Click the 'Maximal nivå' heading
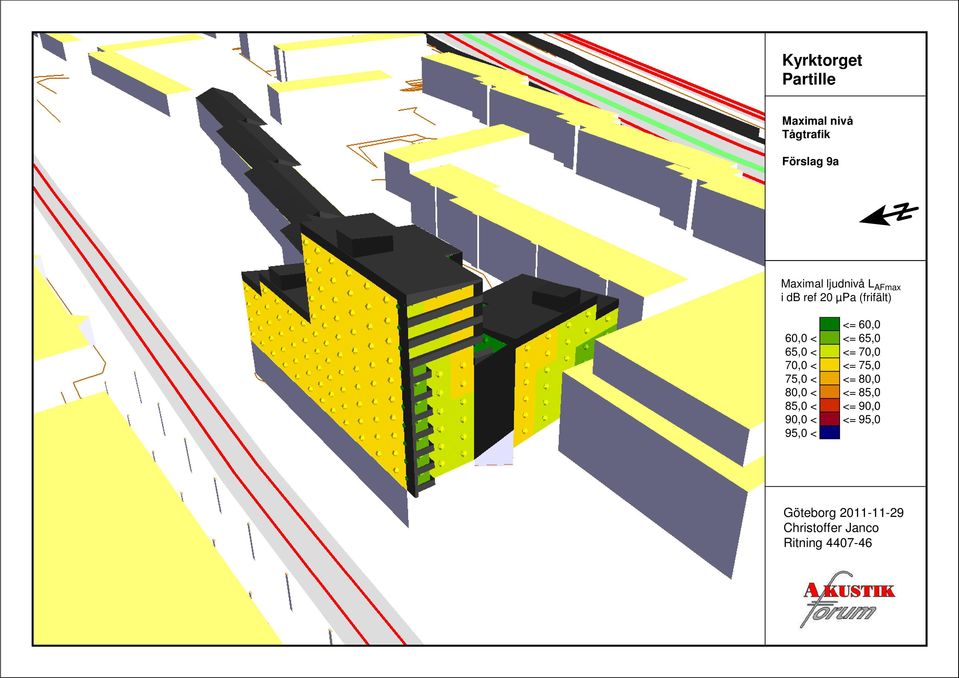959x678 pixels. click(x=818, y=121)
